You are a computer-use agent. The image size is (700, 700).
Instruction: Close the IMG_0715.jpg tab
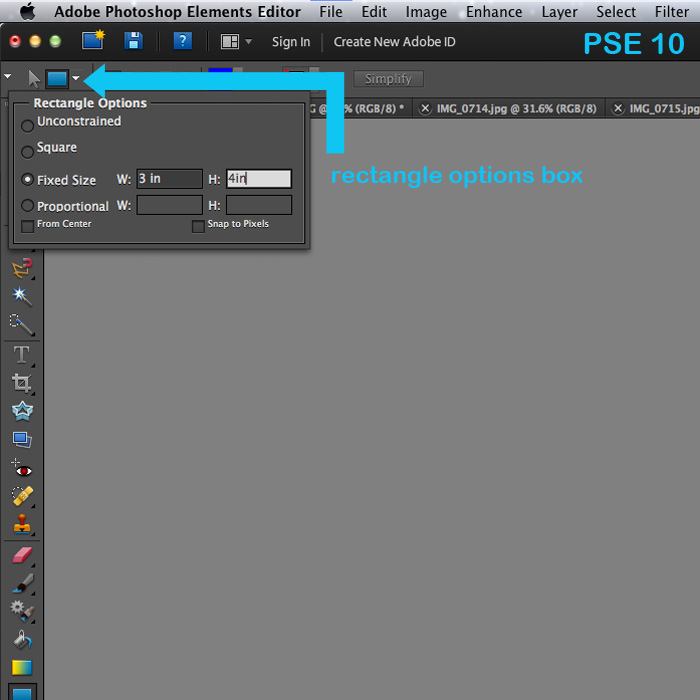pos(618,108)
